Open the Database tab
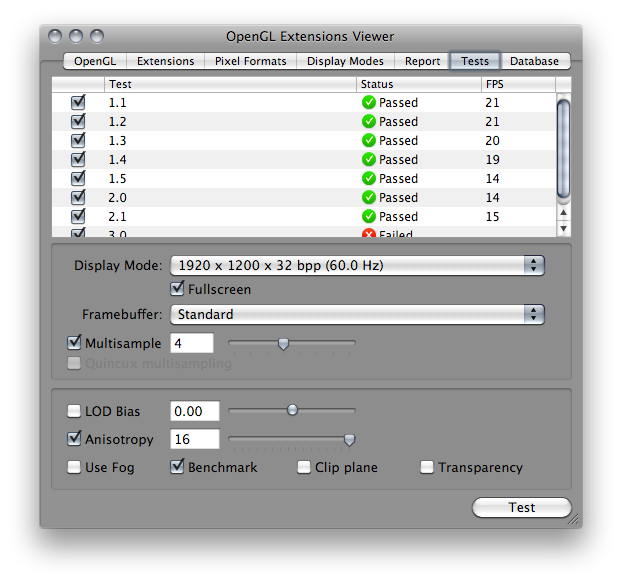The image size is (622, 583). [534, 61]
